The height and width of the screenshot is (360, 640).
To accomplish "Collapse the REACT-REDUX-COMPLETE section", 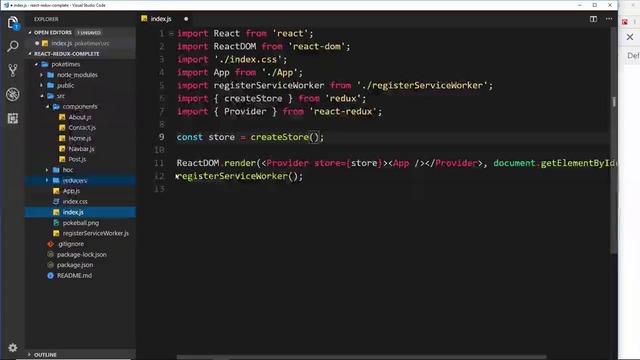I will 30,53.
